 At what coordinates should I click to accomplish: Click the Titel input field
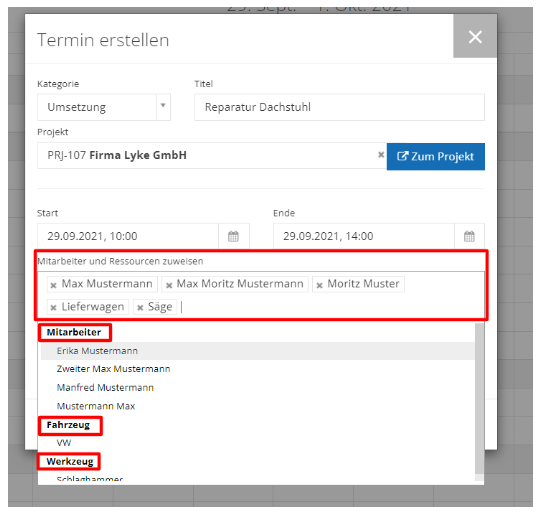click(x=339, y=107)
